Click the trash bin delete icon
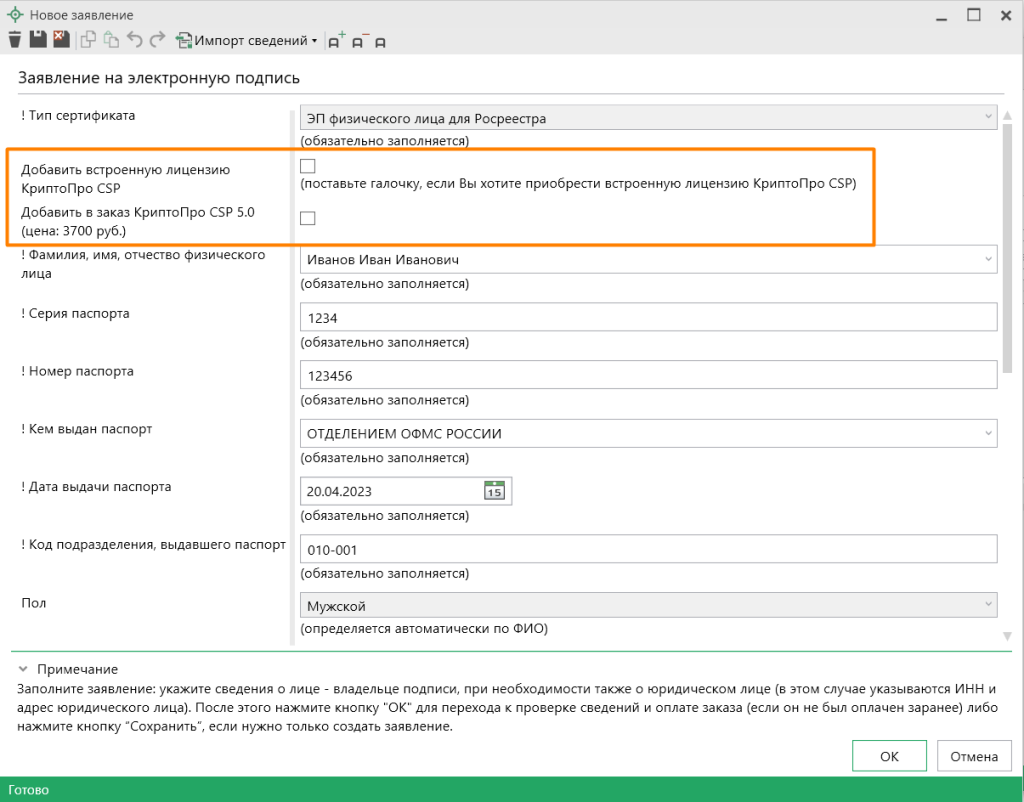The width and height of the screenshot is (1024, 802). pyautogui.click(x=14, y=40)
